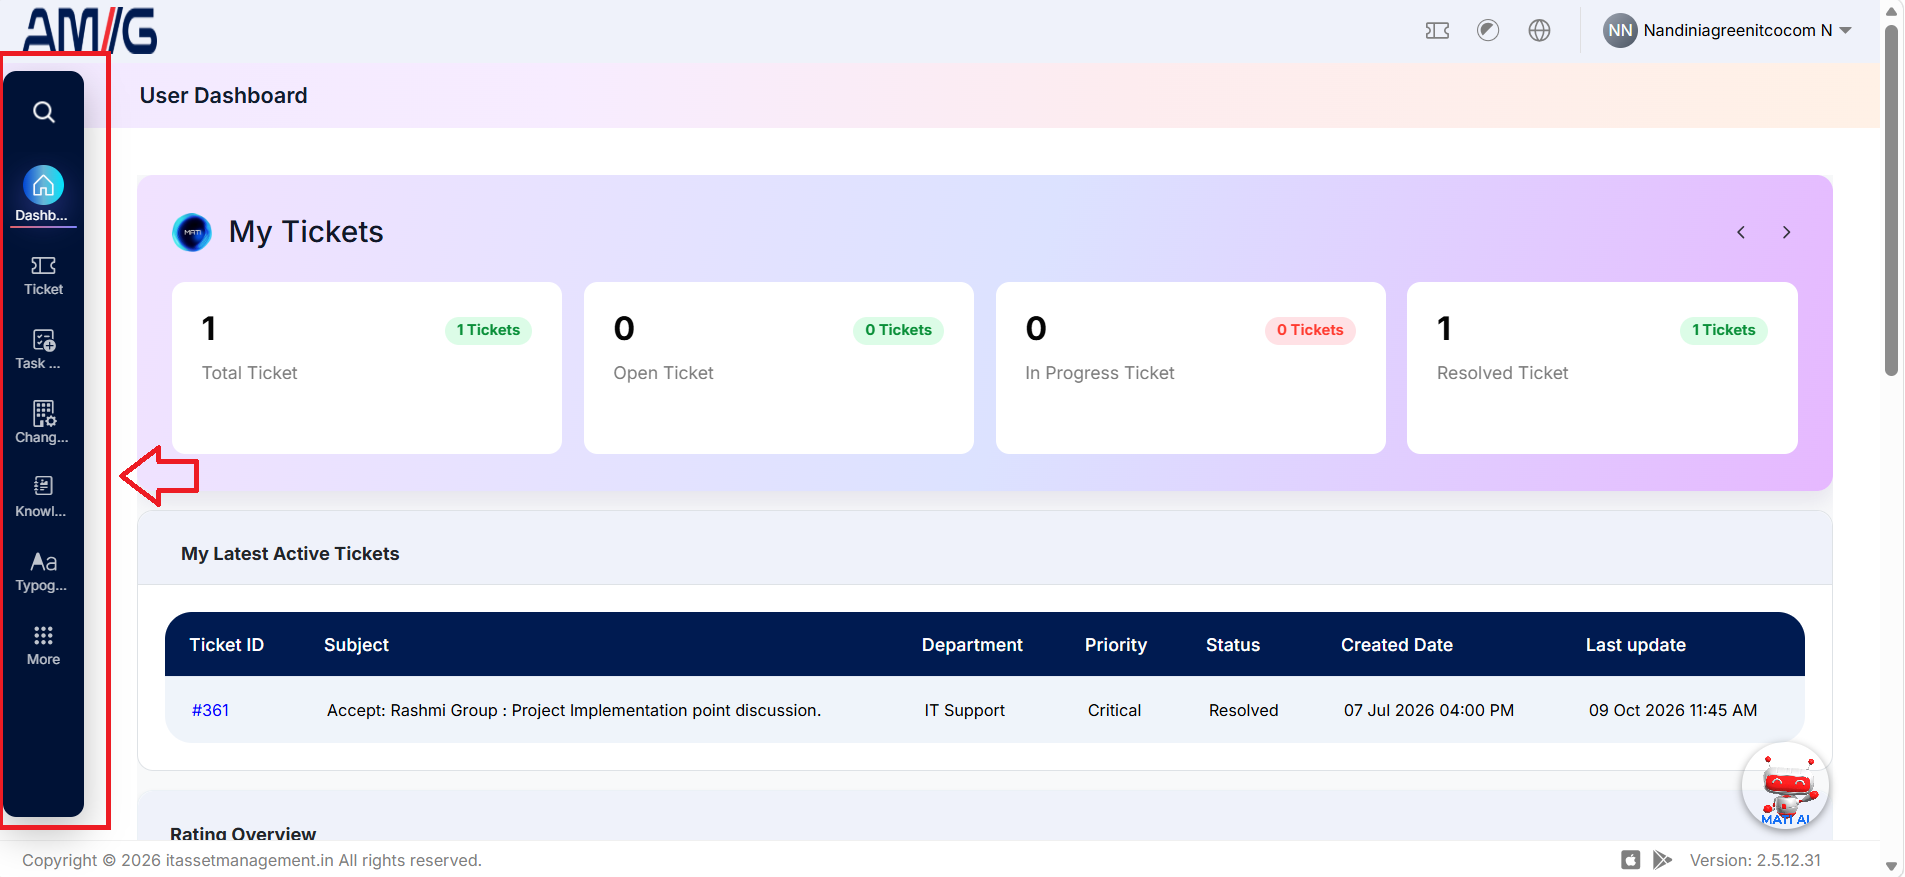Open the Total Ticket card
This screenshot has height=877, width=1905.
point(367,368)
